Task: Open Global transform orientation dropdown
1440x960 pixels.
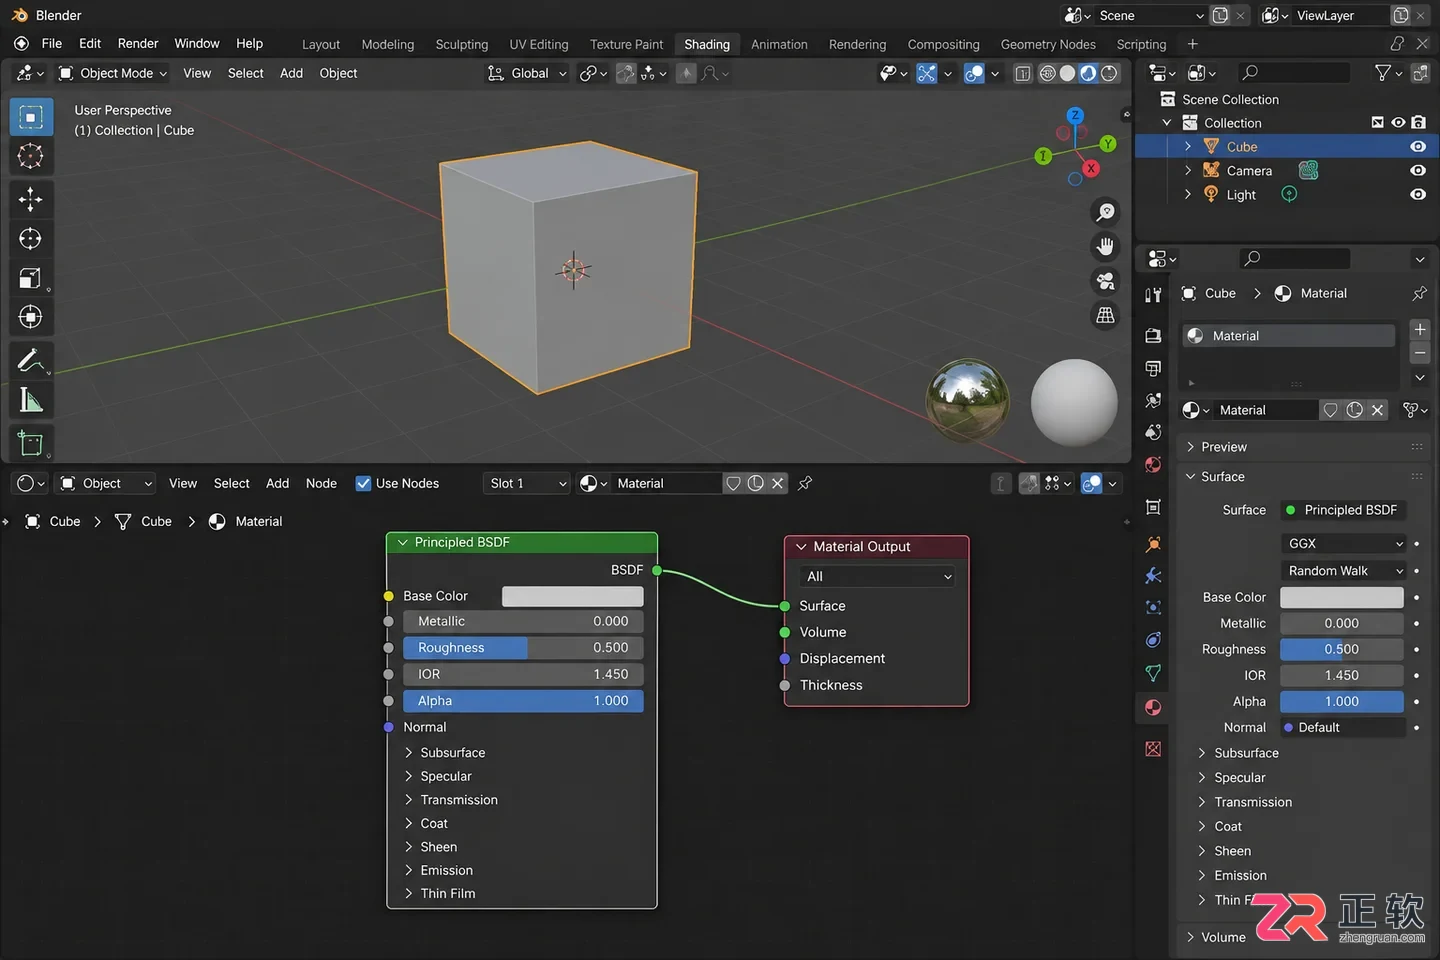Action: point(527,73)
